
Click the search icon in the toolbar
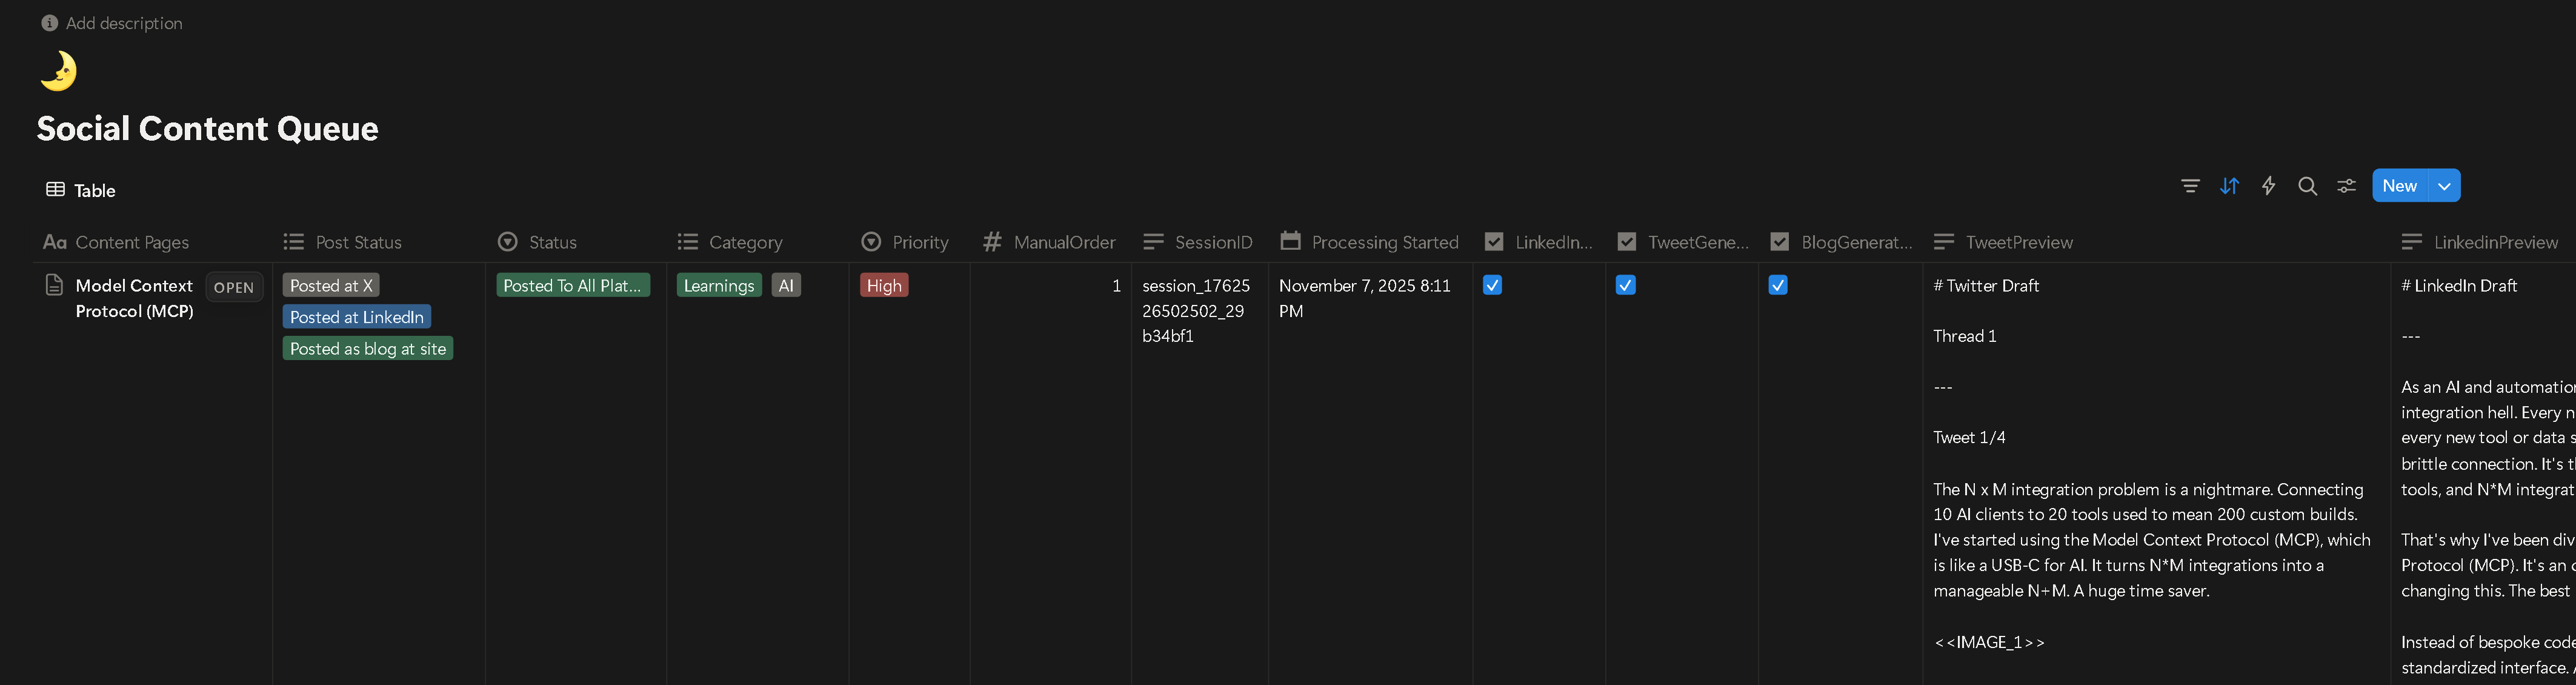point(2307,185)
